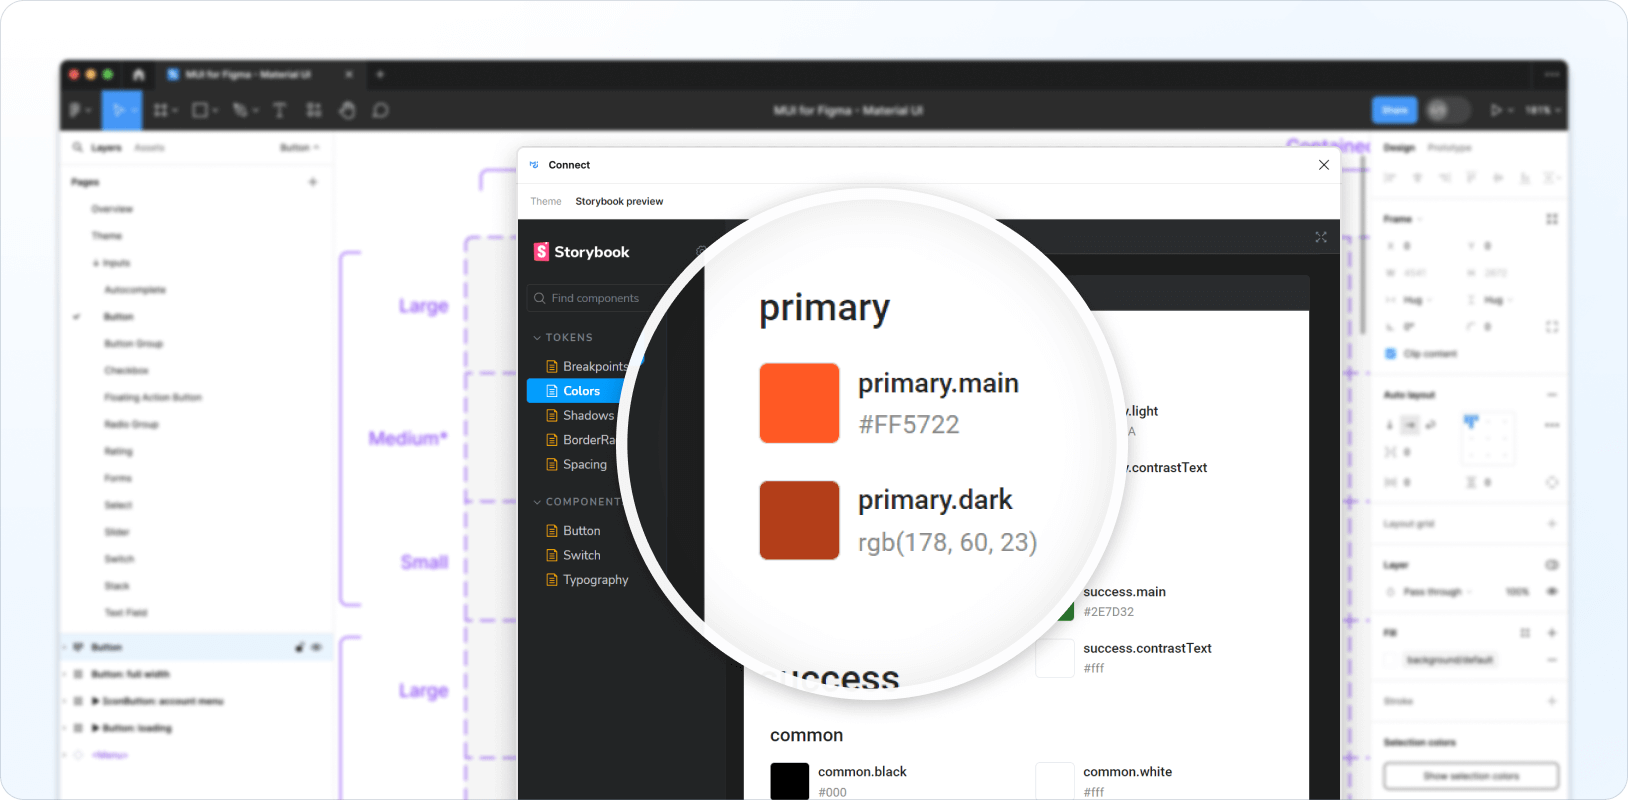Expand the Button full width layer
Viewport: 1628px width, 800px height.
tap(66, 674)
